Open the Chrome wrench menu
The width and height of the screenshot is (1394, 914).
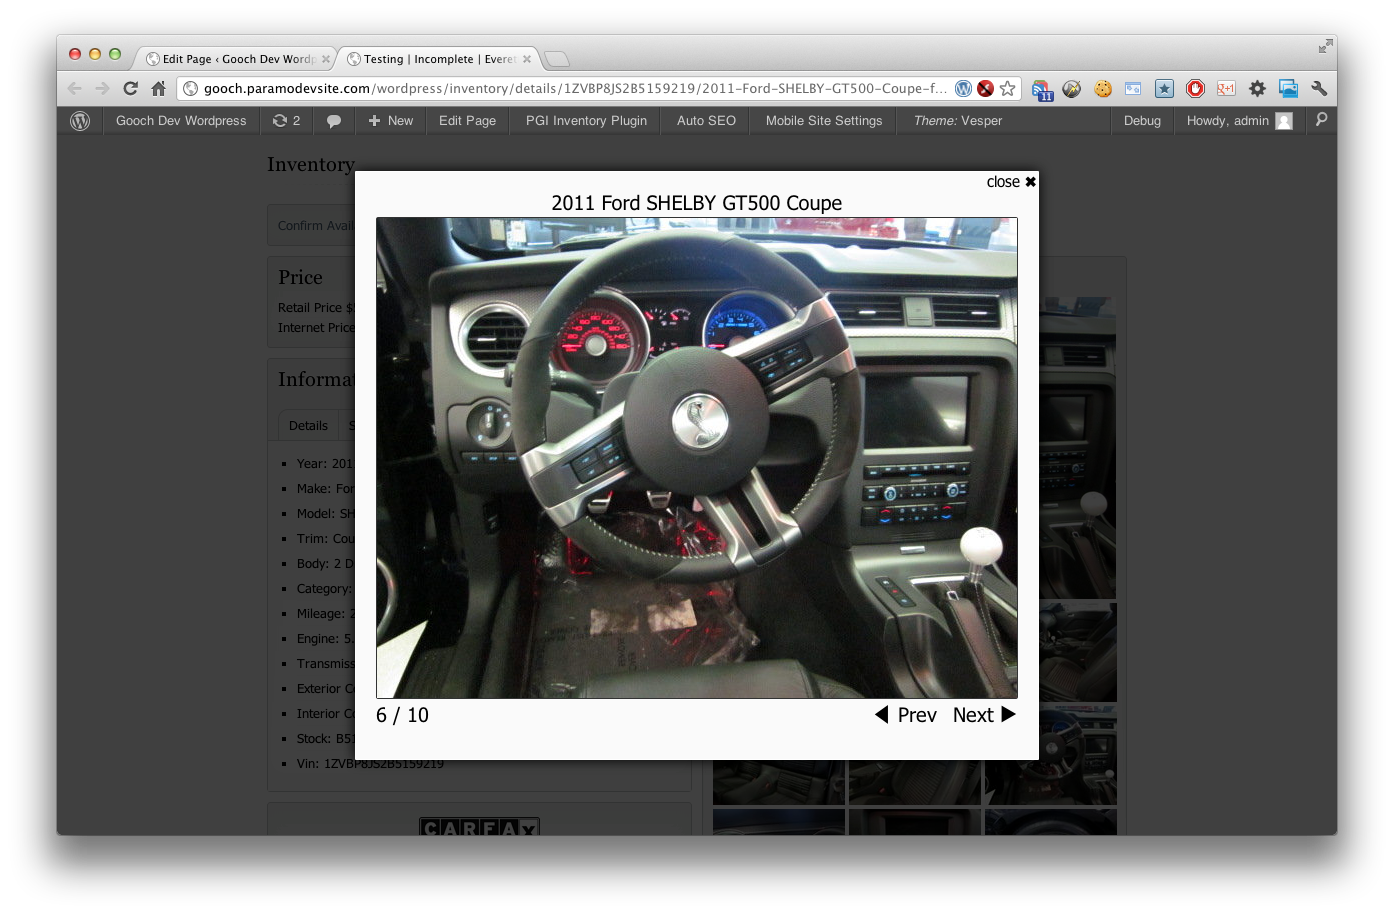click(1319, 89)
